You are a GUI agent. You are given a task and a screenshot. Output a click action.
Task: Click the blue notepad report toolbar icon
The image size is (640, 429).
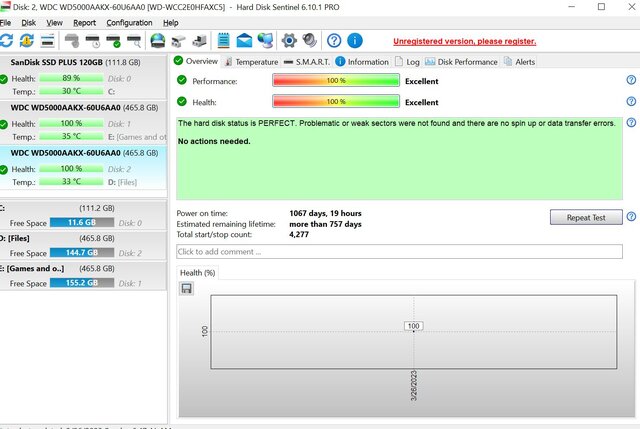tap(223, 41)
